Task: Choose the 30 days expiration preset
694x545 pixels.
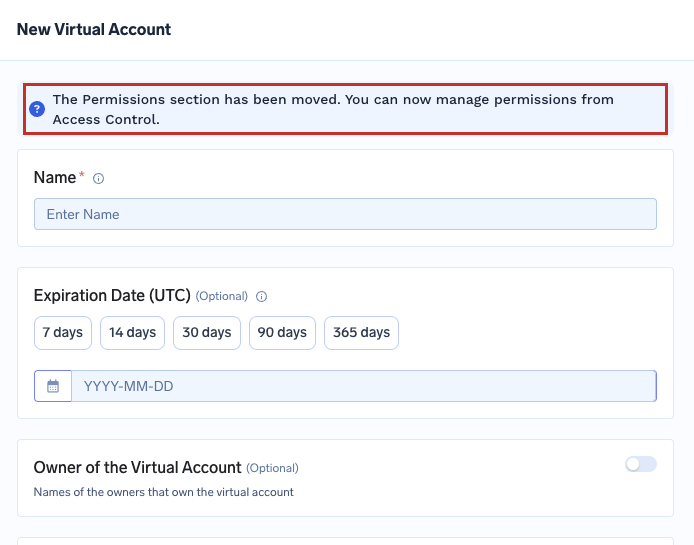Action: click(207, 332)
